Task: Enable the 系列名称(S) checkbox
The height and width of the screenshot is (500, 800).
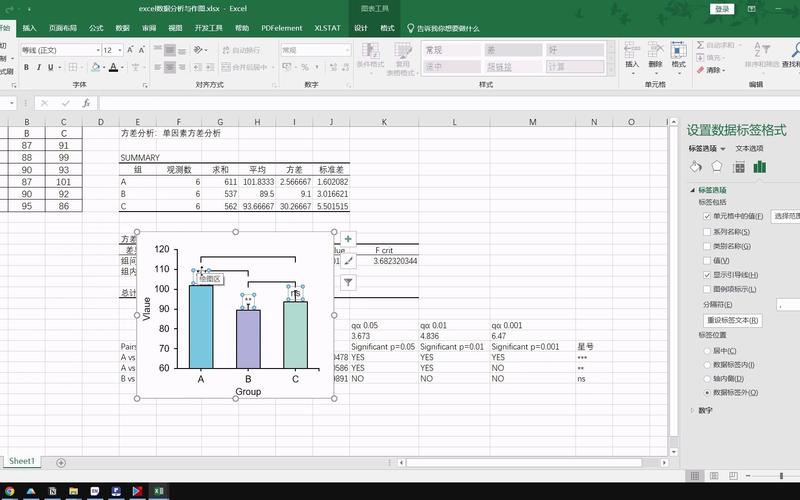Action: (707, 232)
